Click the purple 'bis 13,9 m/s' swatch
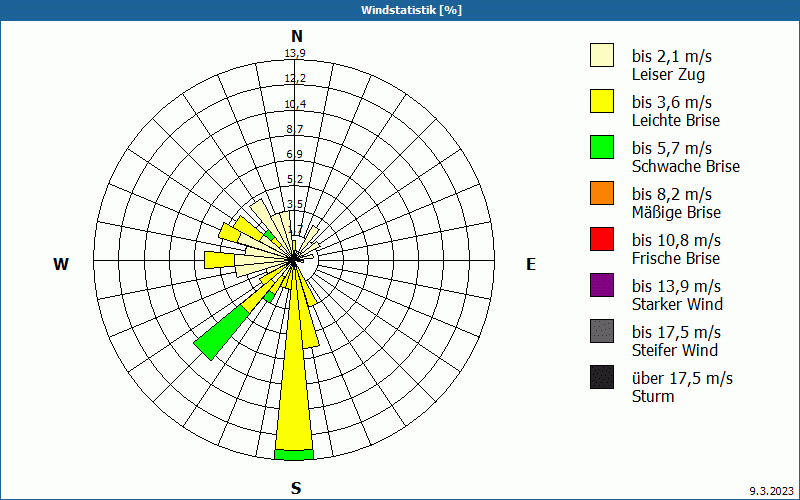The height and width of the screenshot is (500, 800). point(602,285)
